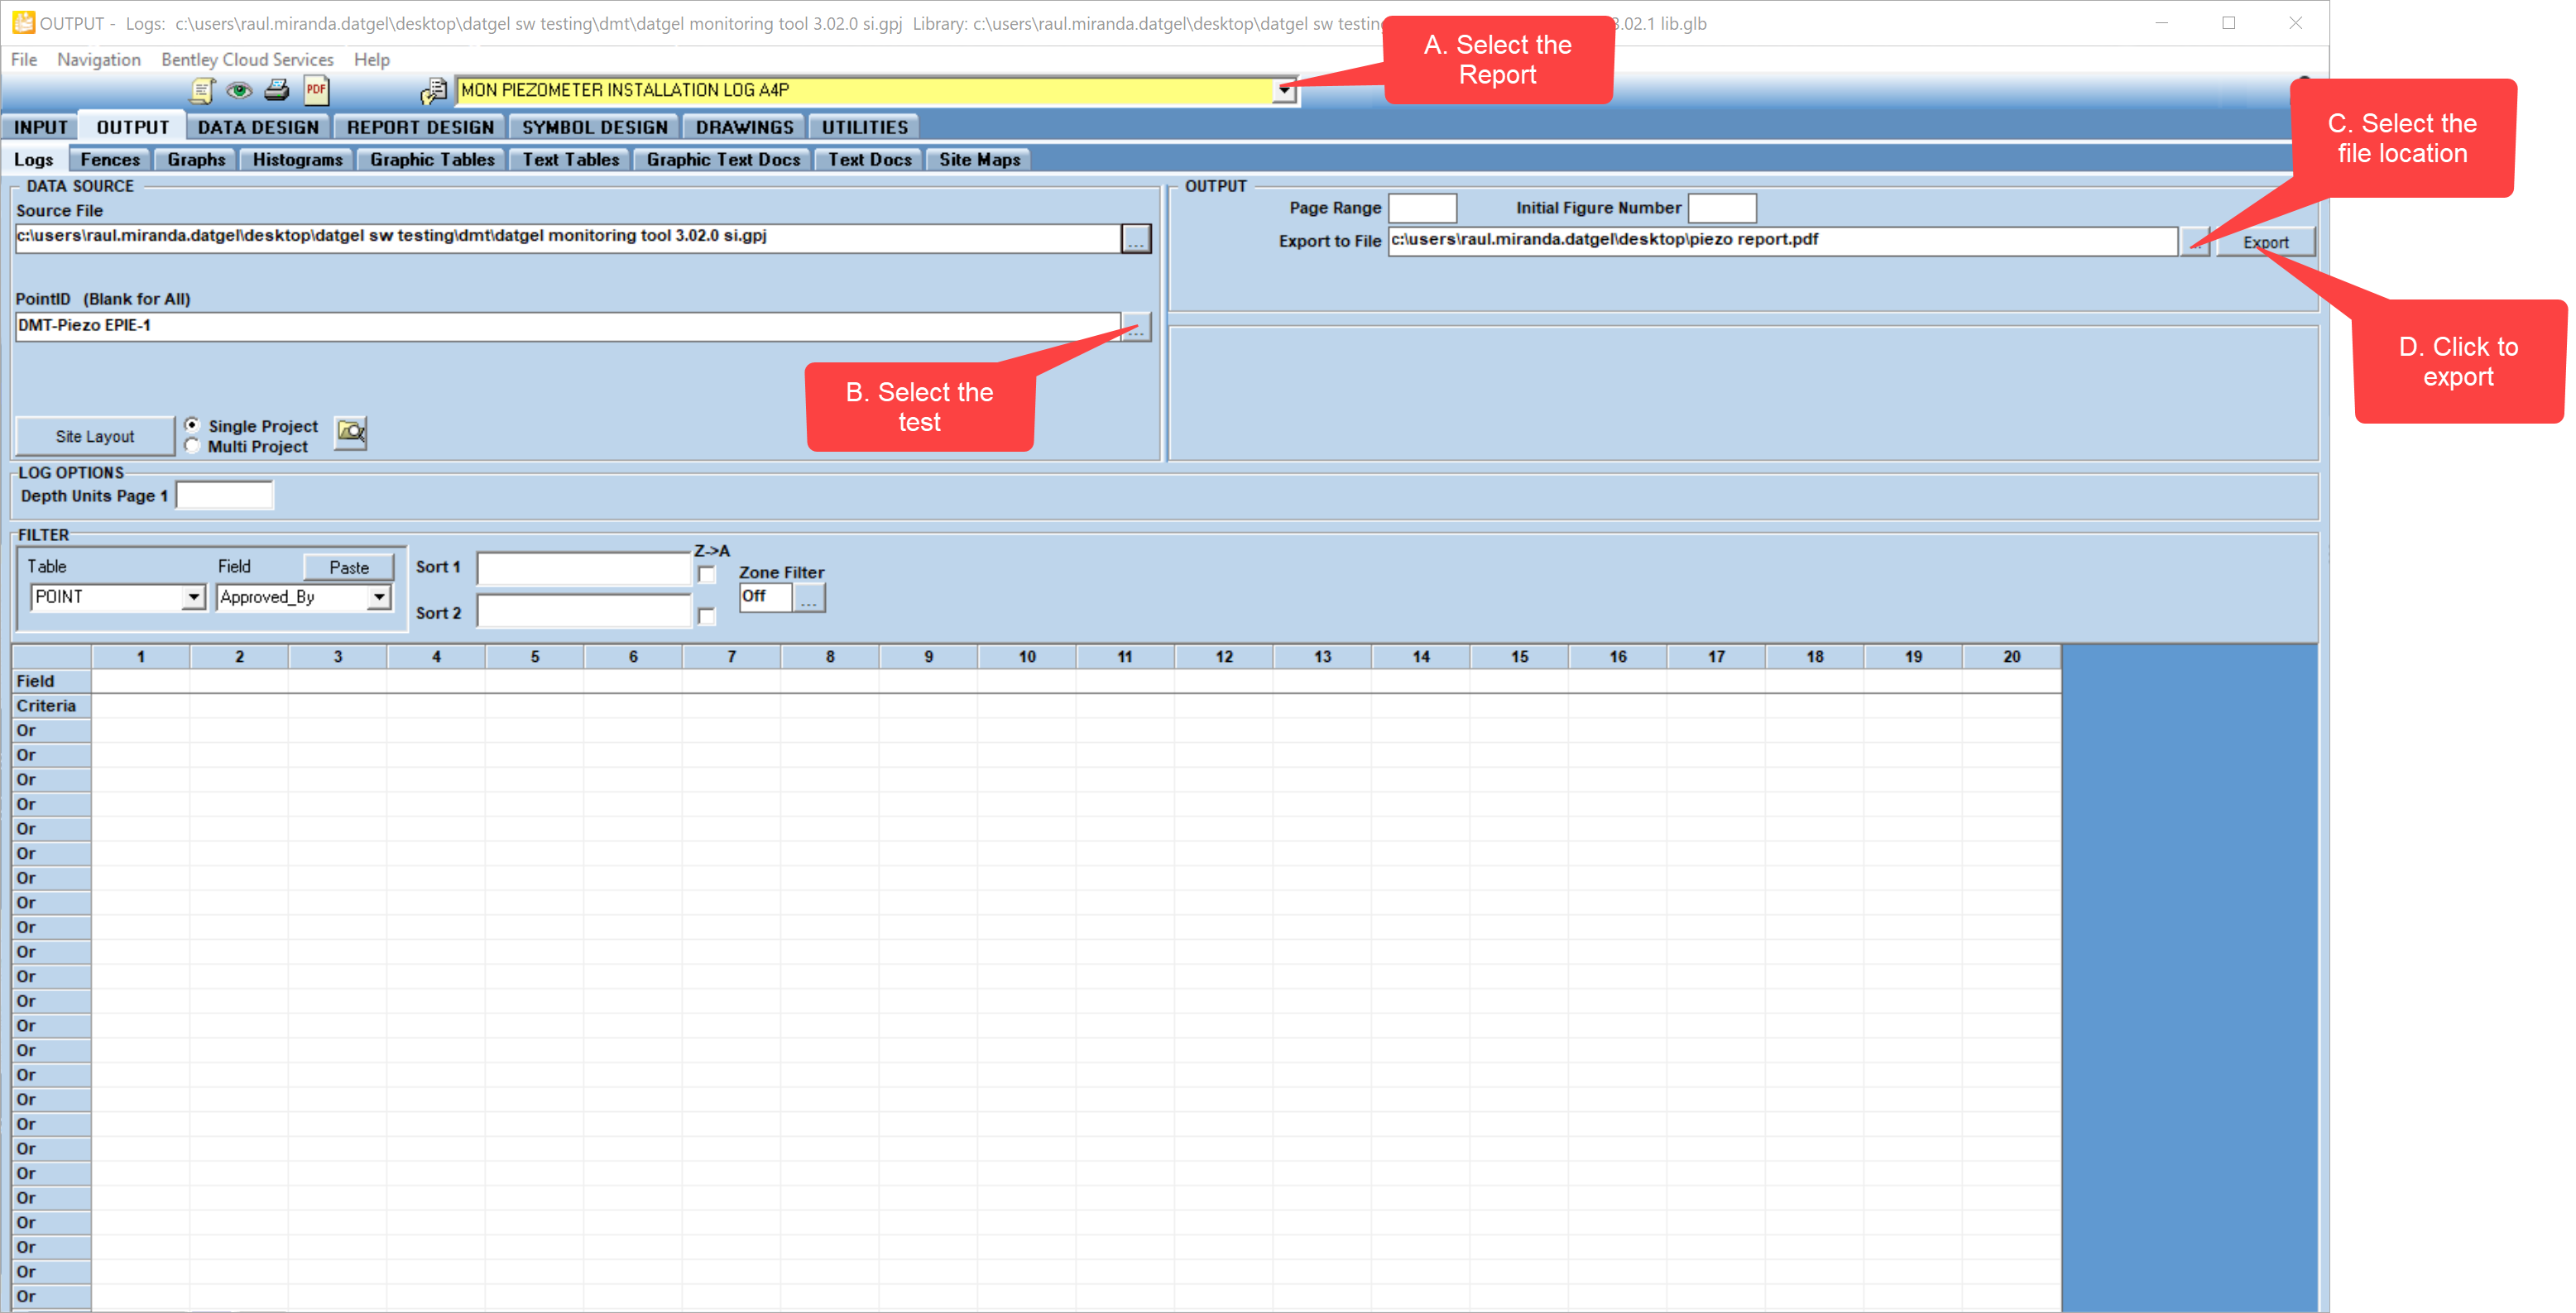The width and height of the screenshot is (2576, 1313).
Task: Expand the report name dropdown list
Action: (x=1284, y=91)
